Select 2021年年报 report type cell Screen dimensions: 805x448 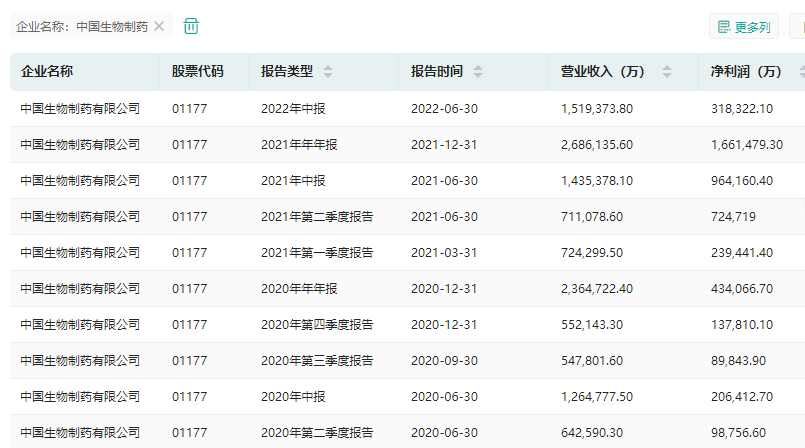click(299, 145)
